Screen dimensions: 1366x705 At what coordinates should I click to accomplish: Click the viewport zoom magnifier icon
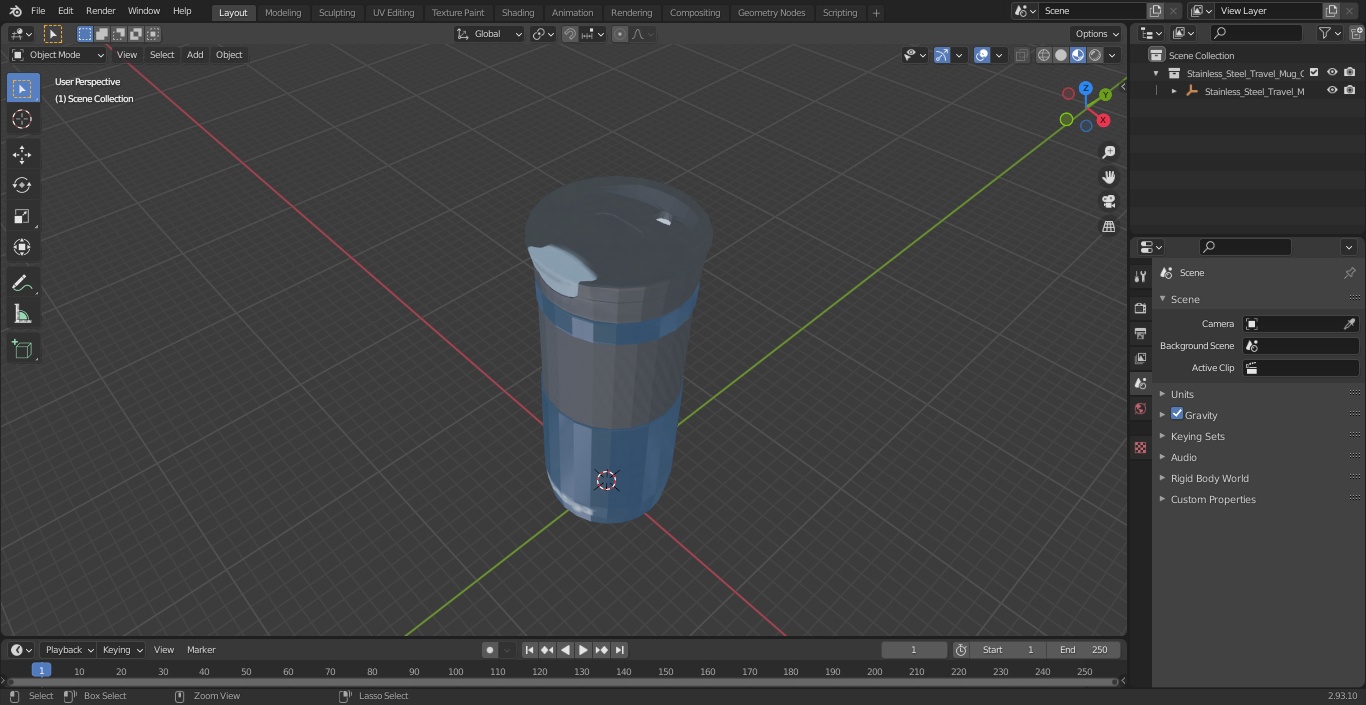coord(1108,152)
